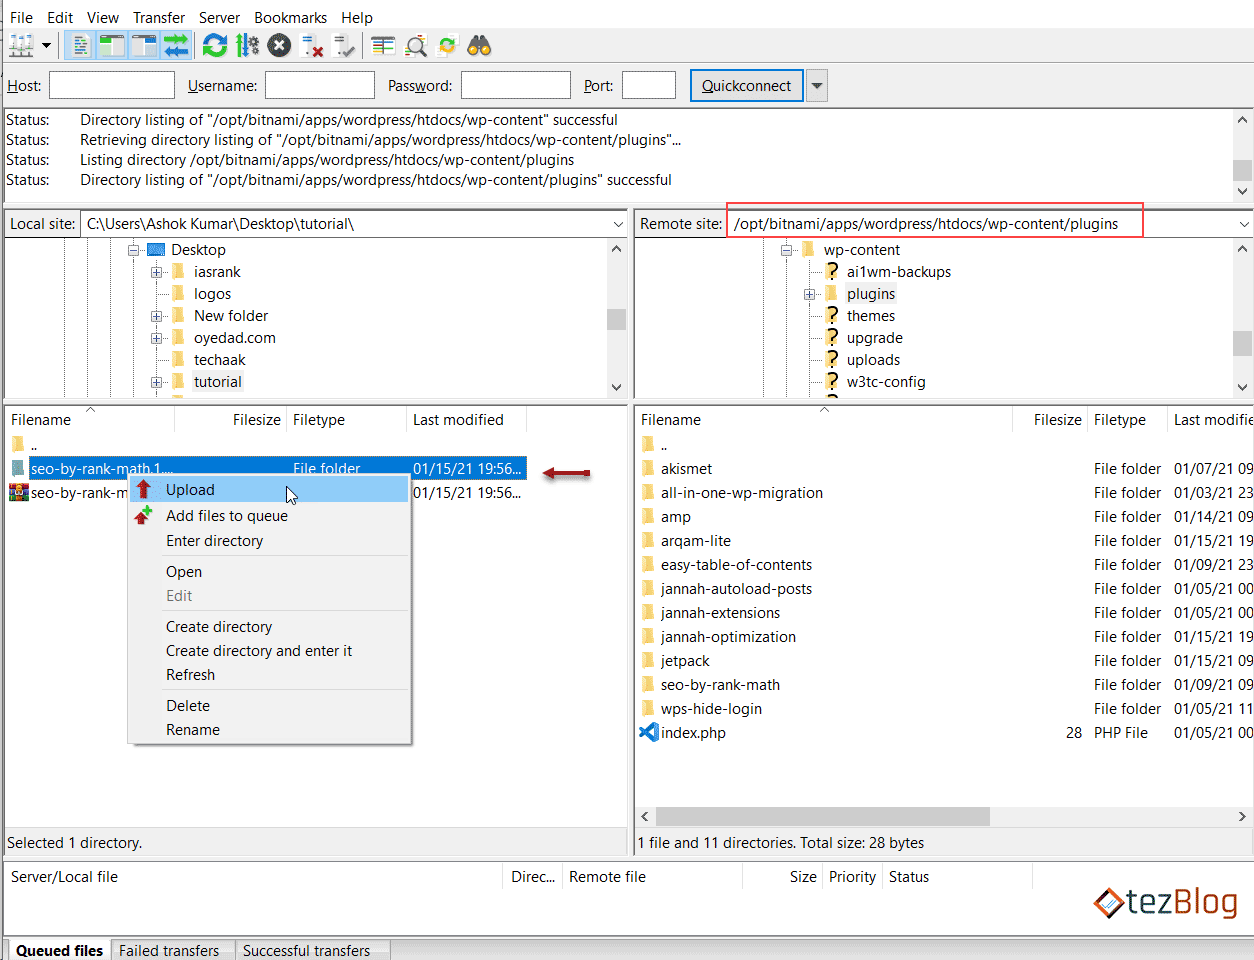Open the Server menu

pos(219,17)
